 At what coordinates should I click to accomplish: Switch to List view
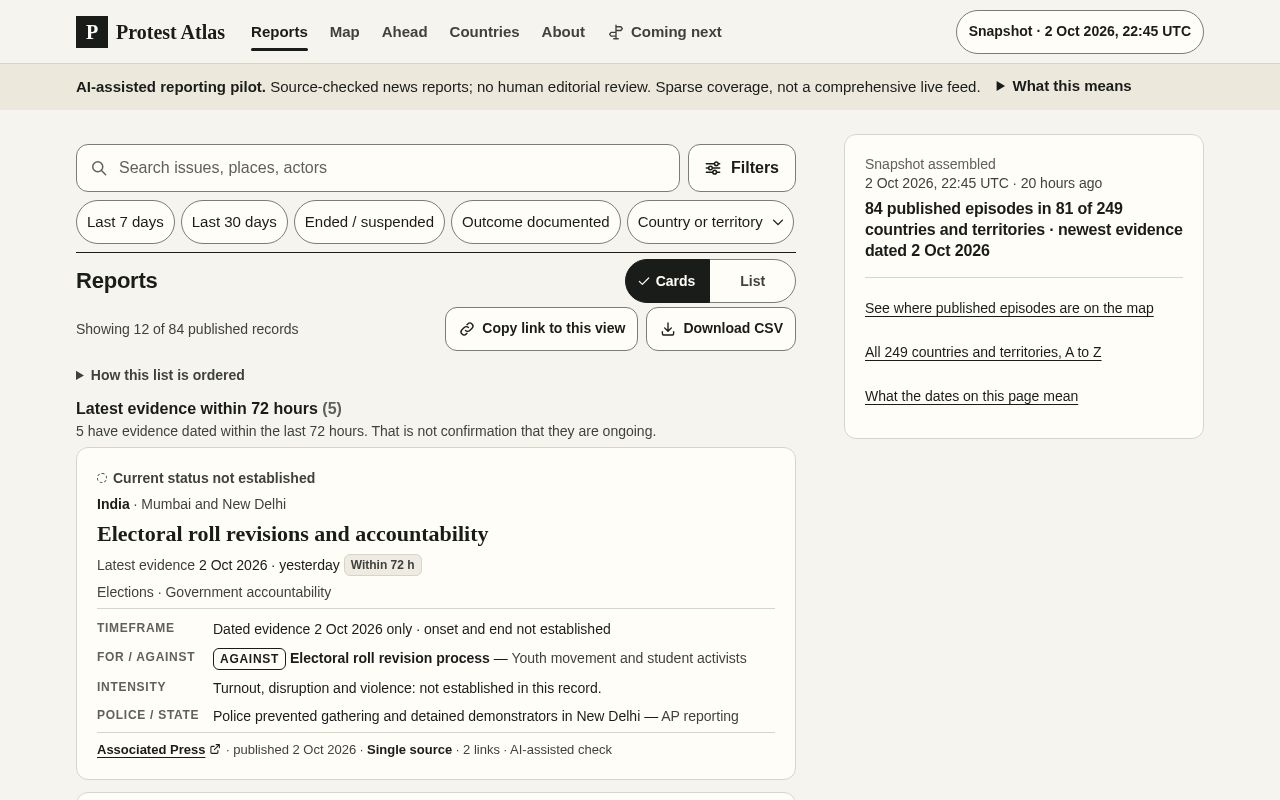click(x=753, y=281)
